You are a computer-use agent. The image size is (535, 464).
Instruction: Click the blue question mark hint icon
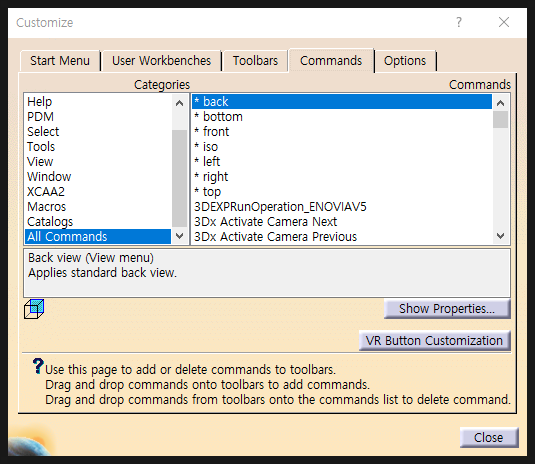(x=38, y=366)
